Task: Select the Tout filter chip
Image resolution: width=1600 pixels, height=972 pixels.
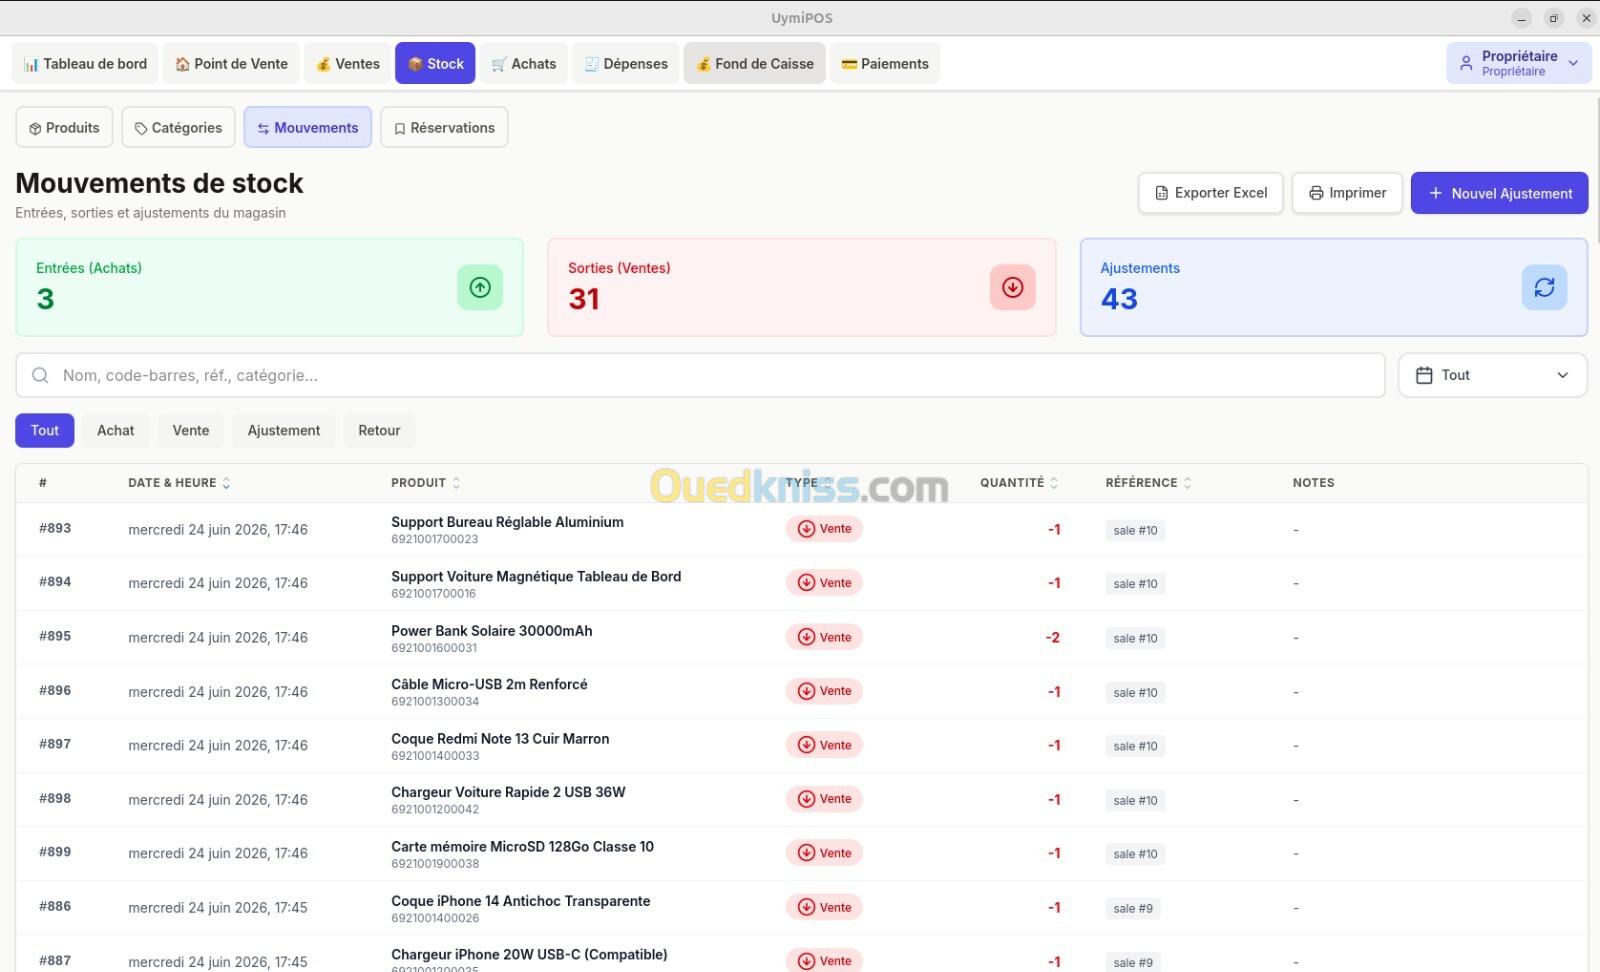Action: click(x=44, y=430)
